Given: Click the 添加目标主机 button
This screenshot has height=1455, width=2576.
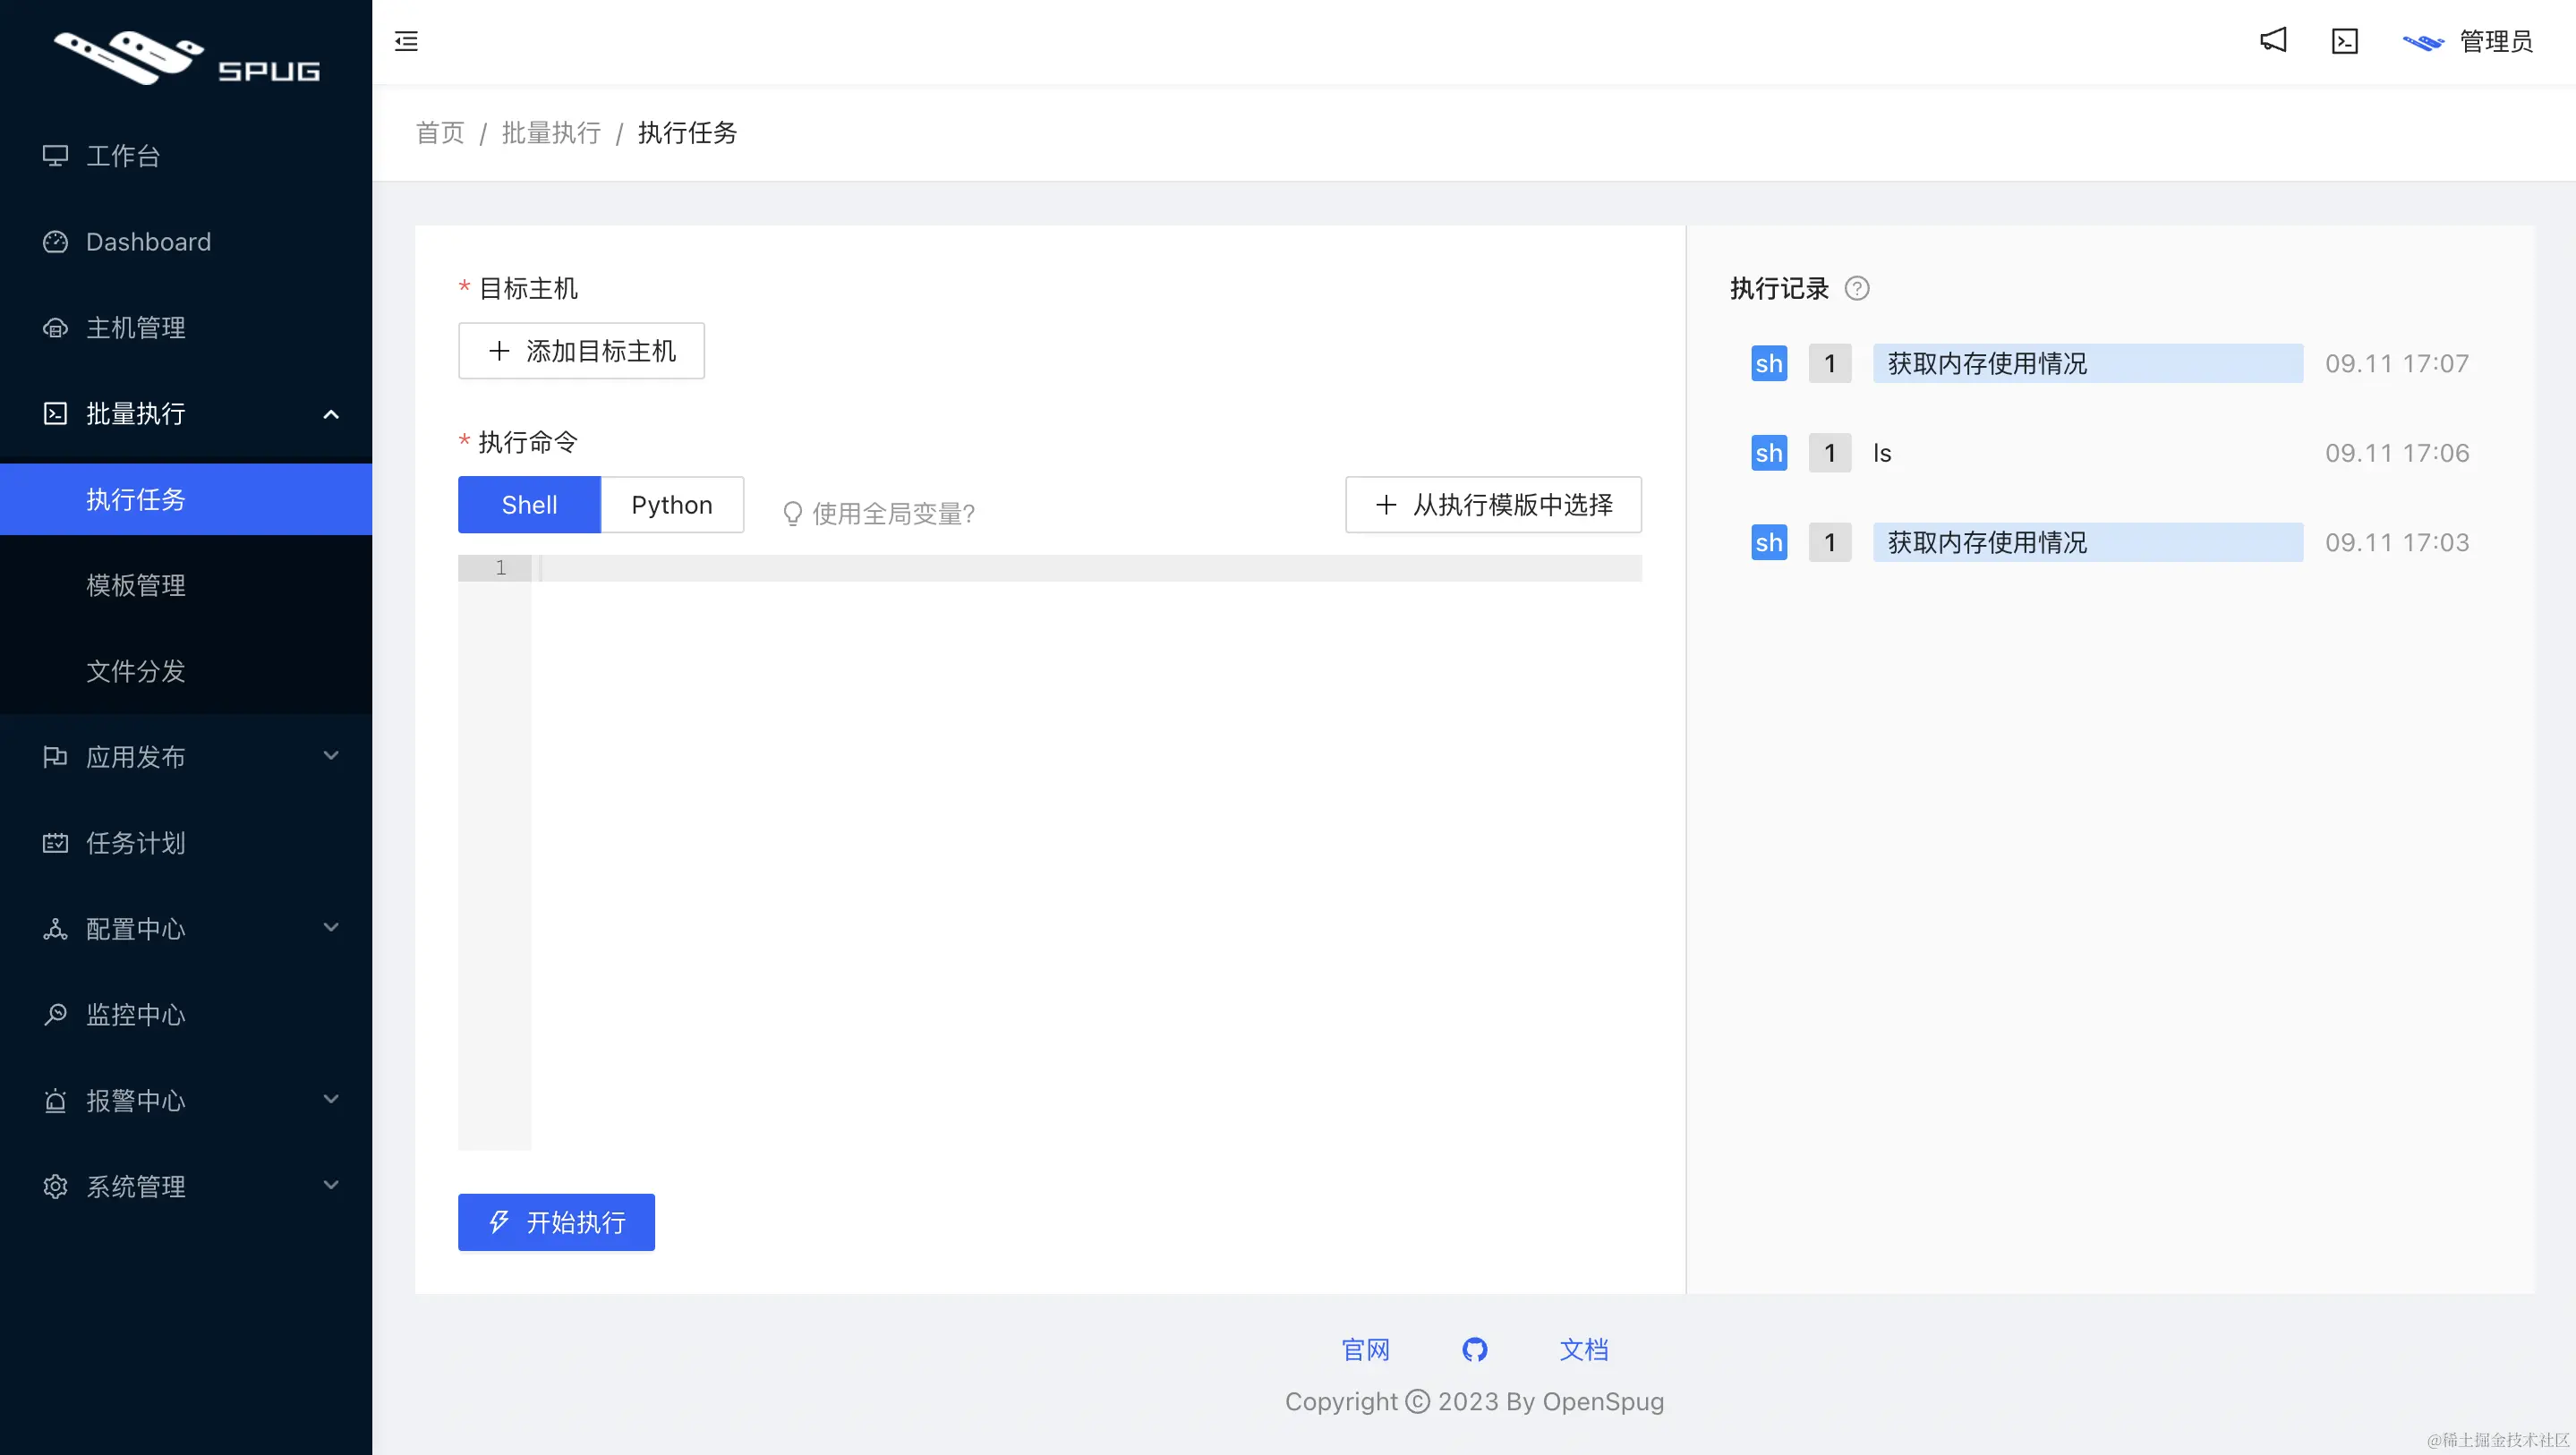Looking at the screenshot, I should click(x=581, y=351).
